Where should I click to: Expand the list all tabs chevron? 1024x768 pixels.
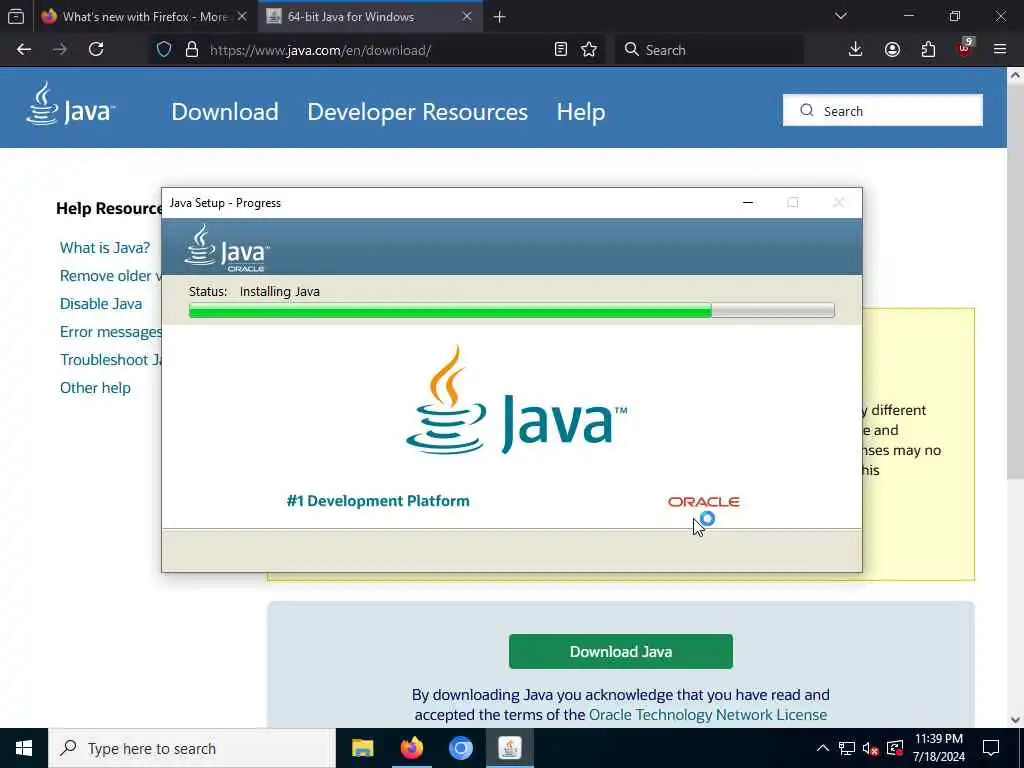tap(841, 16)
